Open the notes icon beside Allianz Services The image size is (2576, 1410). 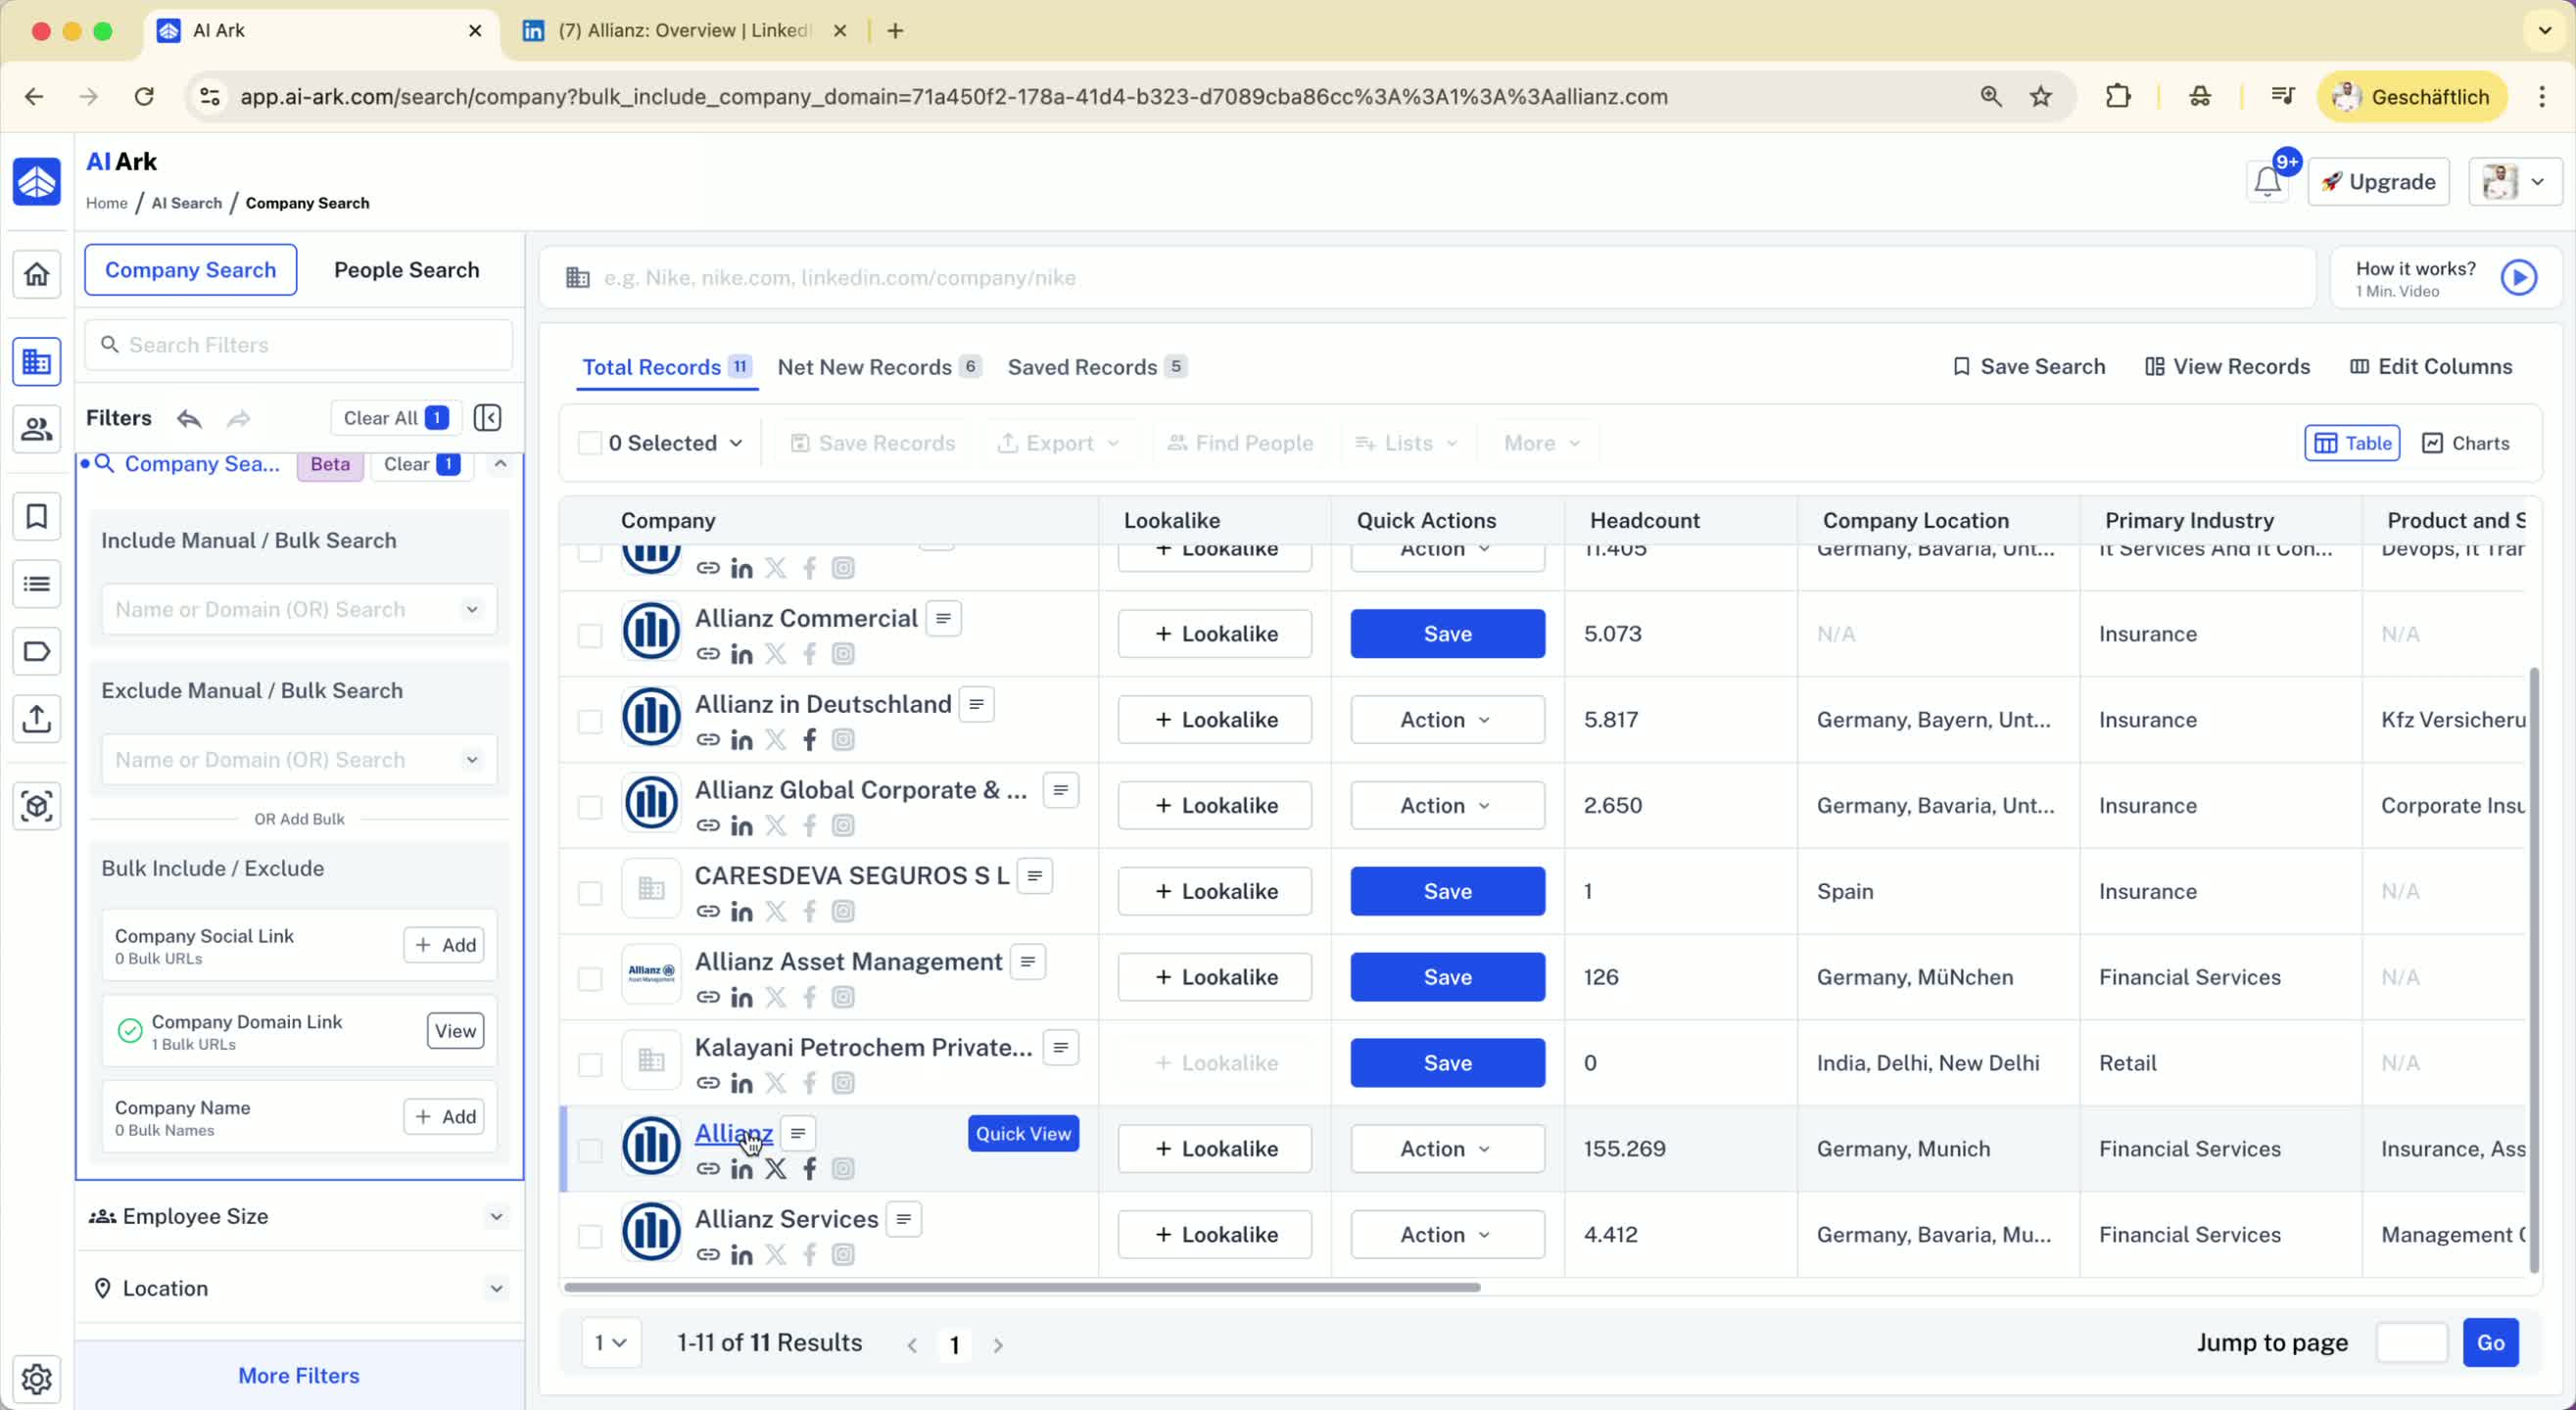903,1219
